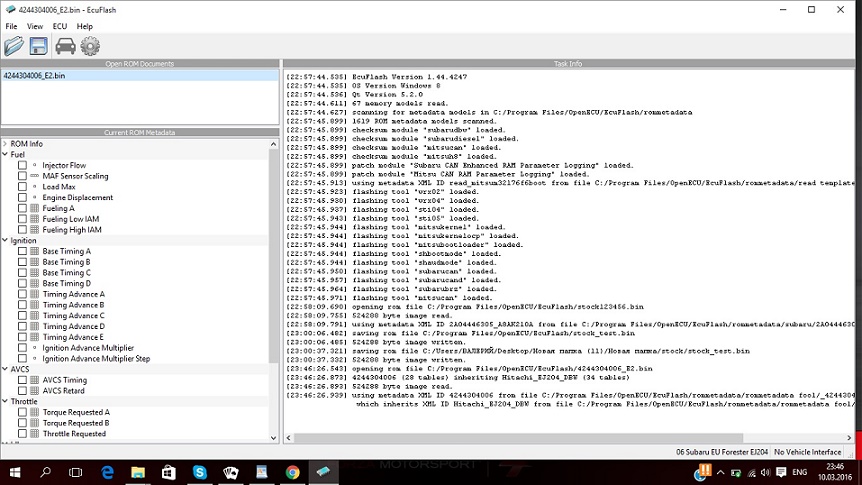This screenshot has width=862, height=485.
Task: Open the ECU menu
Action: 60,26
